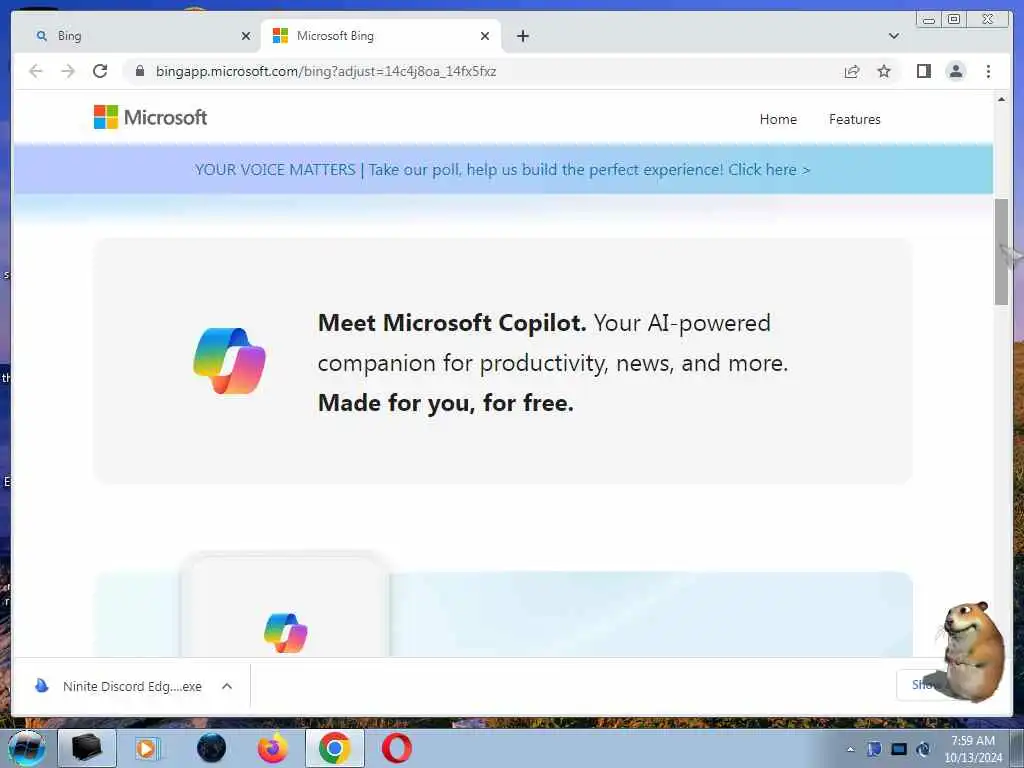Click the taskbar clock showing 7:59 AM
This screenshot has height=768, width=1024.
pos(973,749)
